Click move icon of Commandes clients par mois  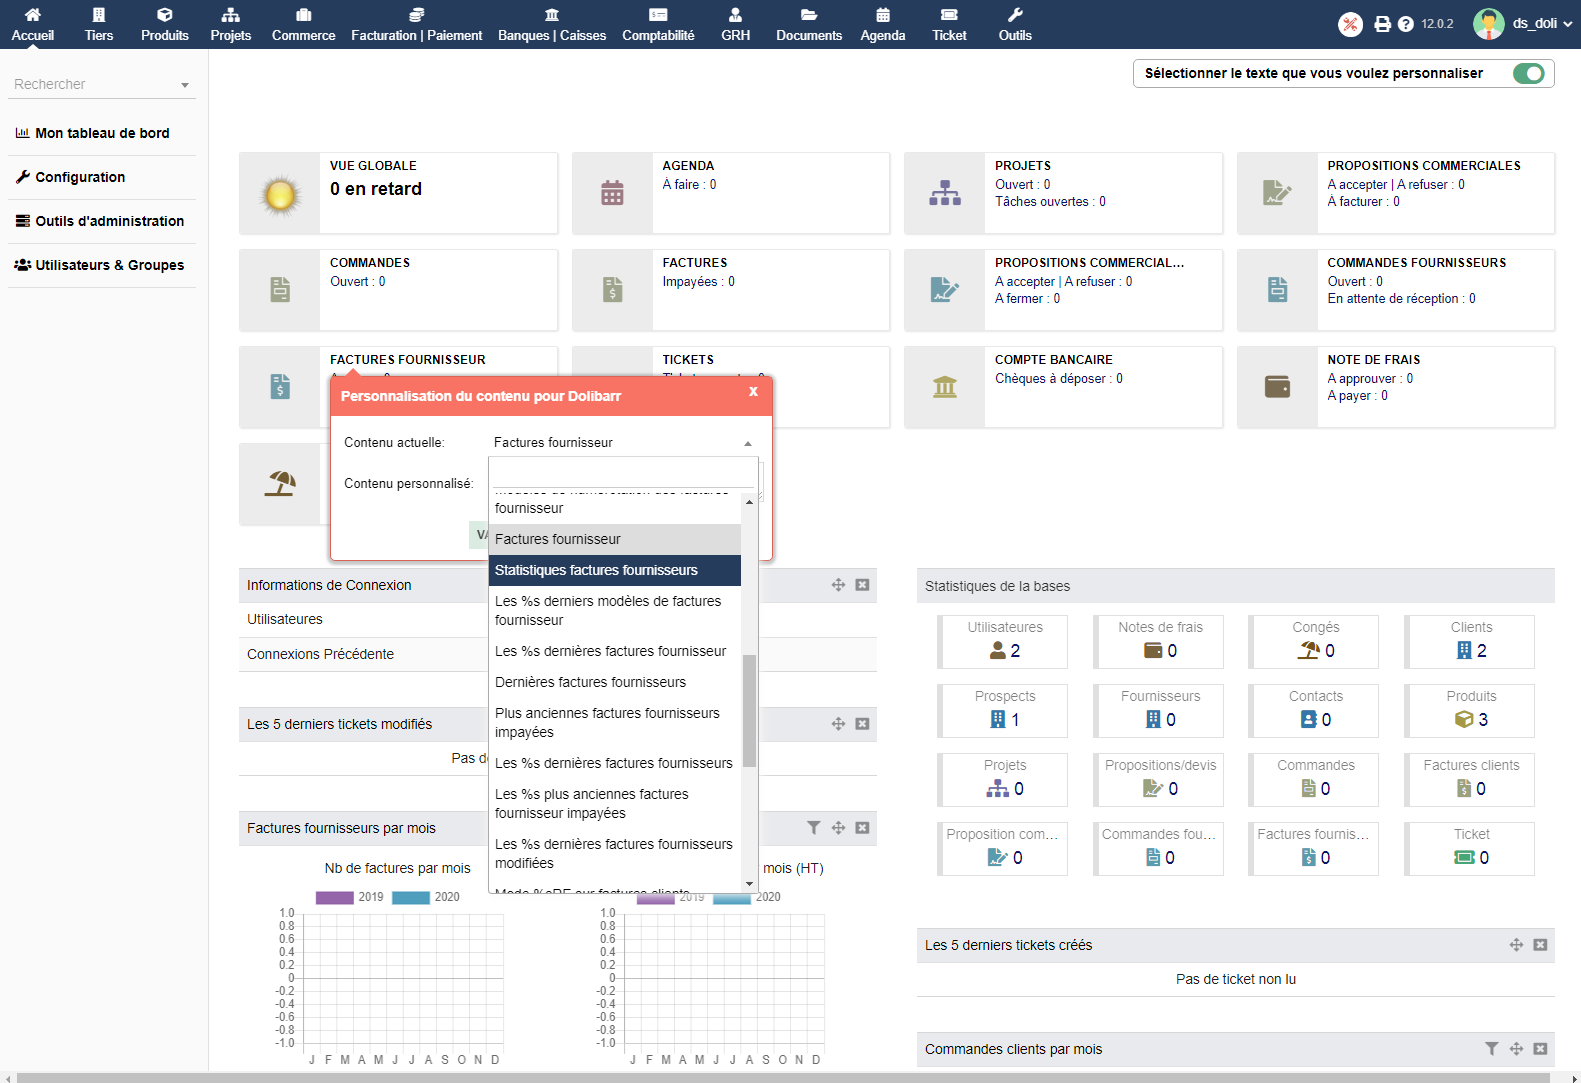[1516, 1049]
